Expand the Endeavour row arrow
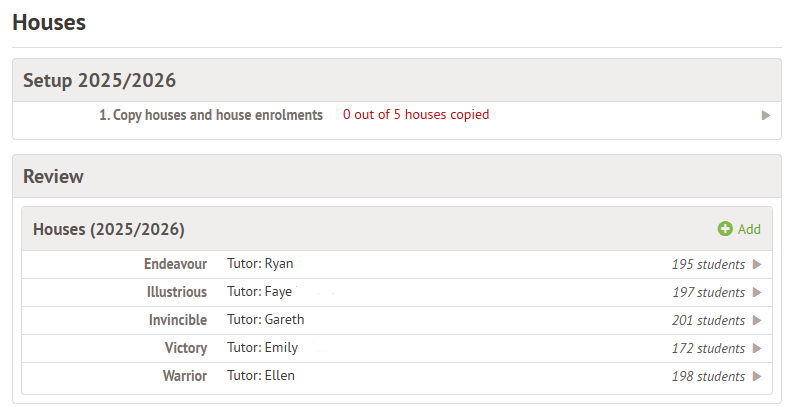788x407 pixels. pos(757,265)
